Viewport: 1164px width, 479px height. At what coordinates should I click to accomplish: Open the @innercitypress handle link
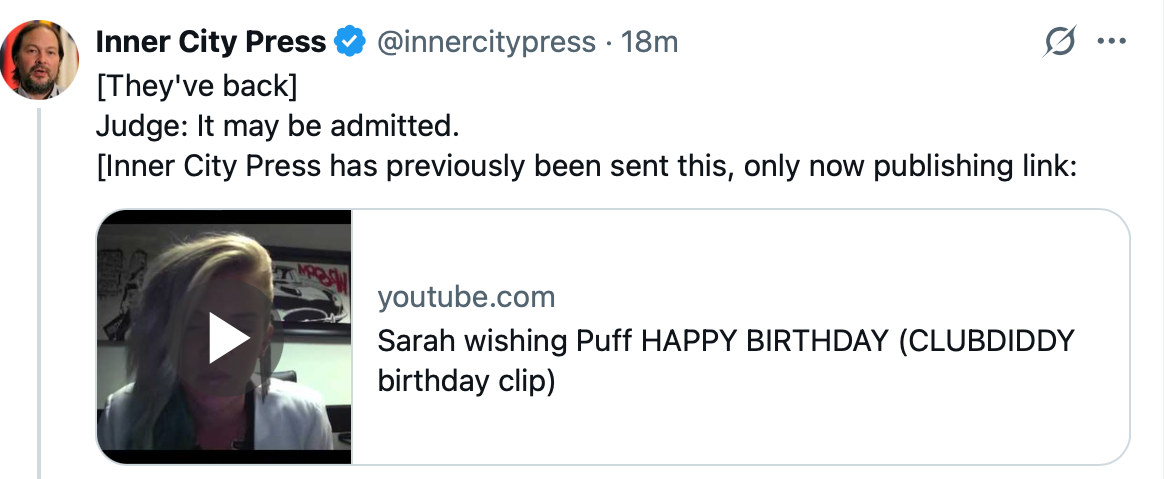coord(486,42)
